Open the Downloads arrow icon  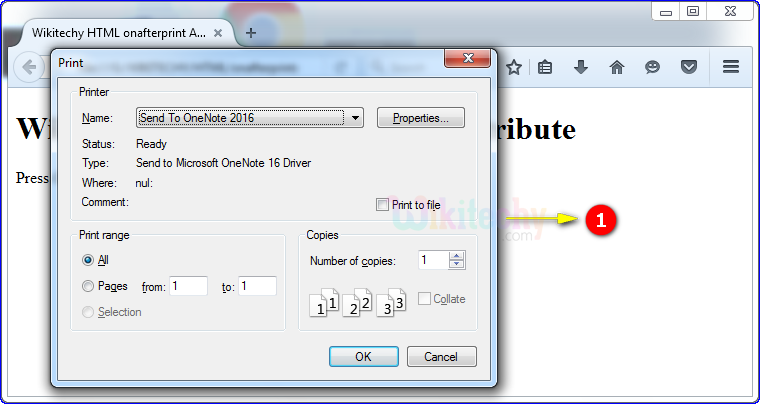(x=581, y=68)
